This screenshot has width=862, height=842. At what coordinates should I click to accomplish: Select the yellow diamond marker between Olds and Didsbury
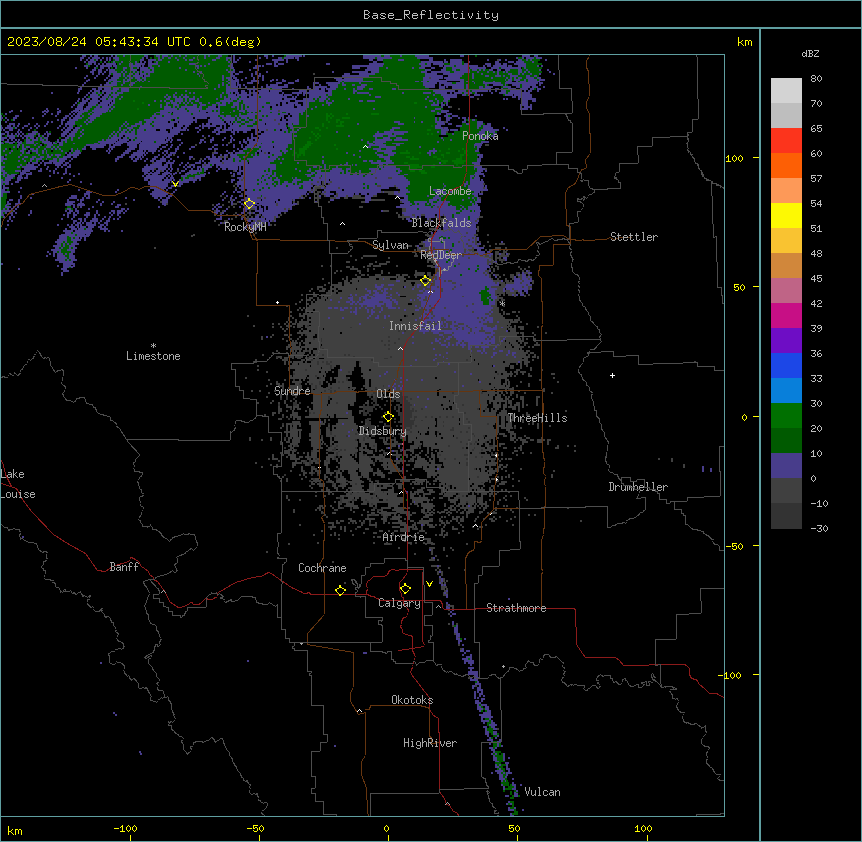pos(388,417)
